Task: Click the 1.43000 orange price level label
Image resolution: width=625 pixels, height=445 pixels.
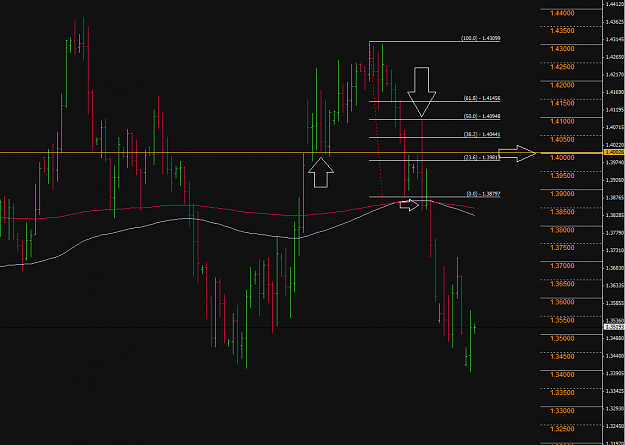Action: (562, 49)
